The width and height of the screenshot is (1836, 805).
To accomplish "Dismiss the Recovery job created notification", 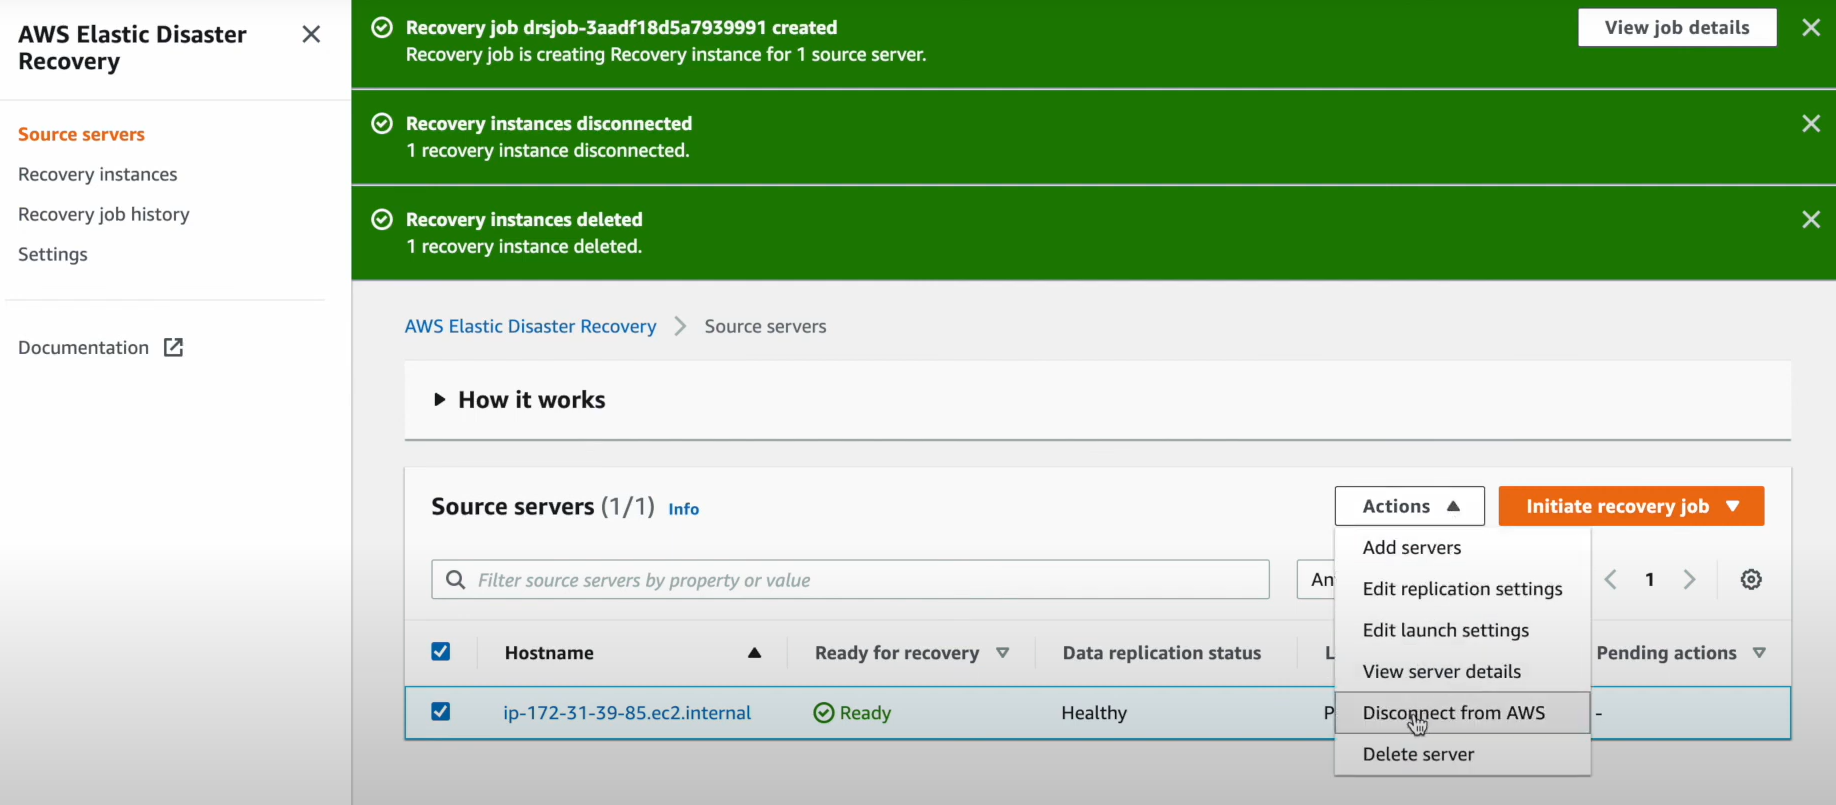I will 1811,28.
